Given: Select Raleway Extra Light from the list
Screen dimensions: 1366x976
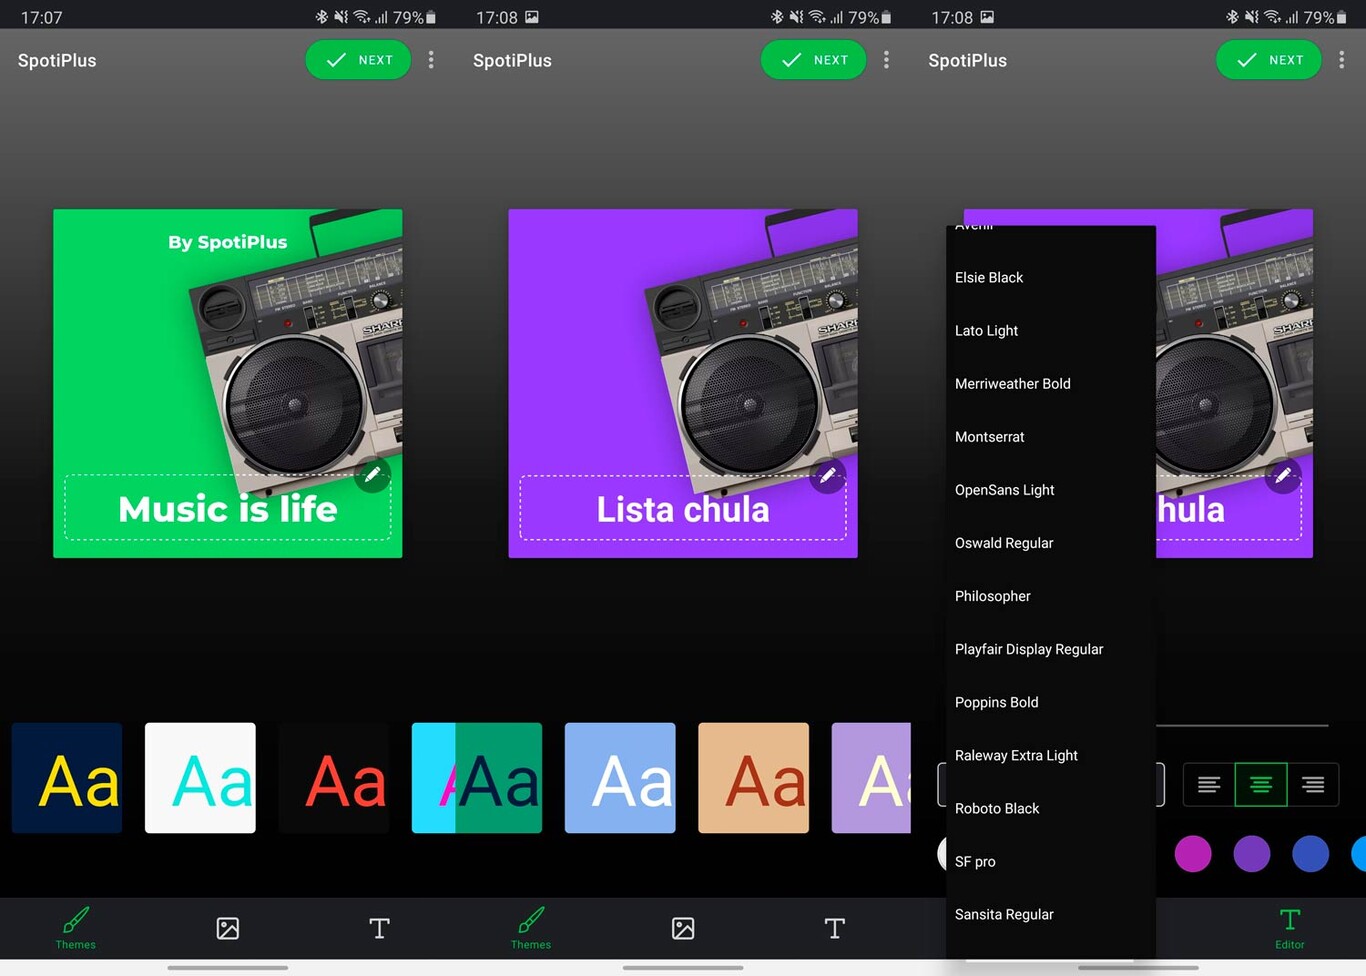Looking at the screenshot, I should point(1016,755).
